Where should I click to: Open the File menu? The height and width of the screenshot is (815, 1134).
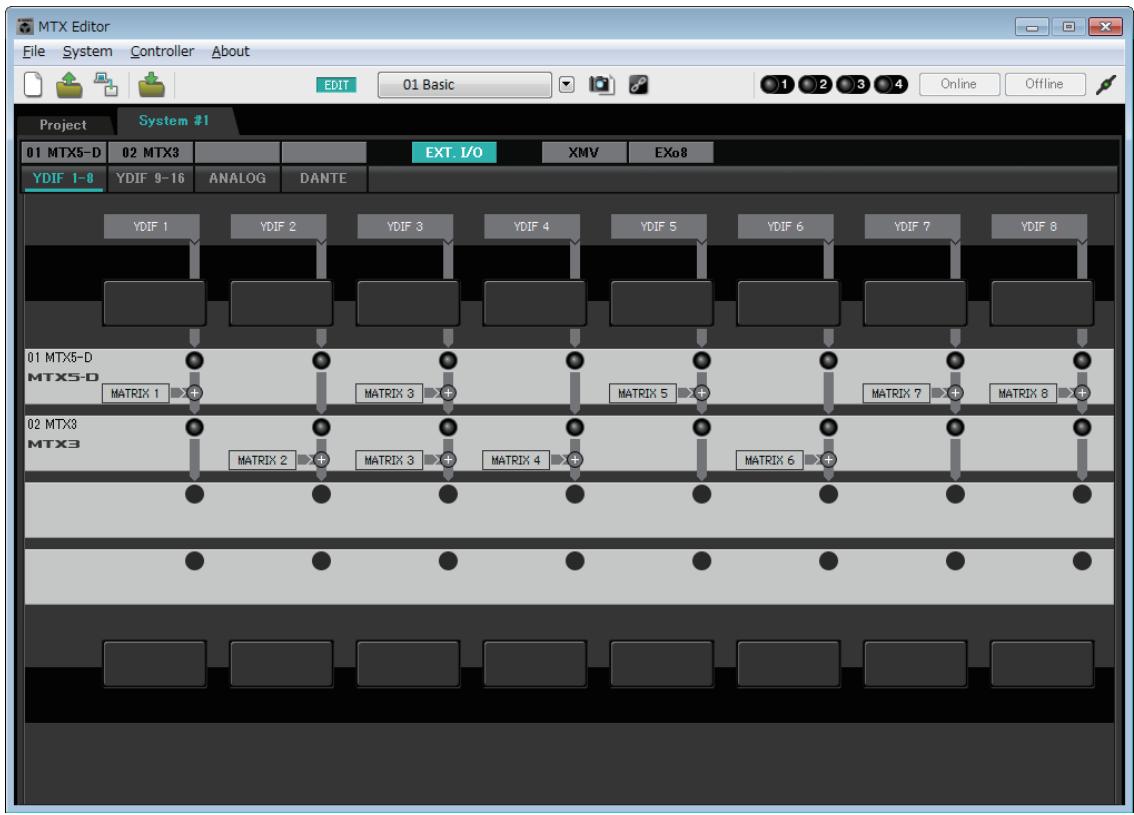pyautogui.click(x=34, y=51)
